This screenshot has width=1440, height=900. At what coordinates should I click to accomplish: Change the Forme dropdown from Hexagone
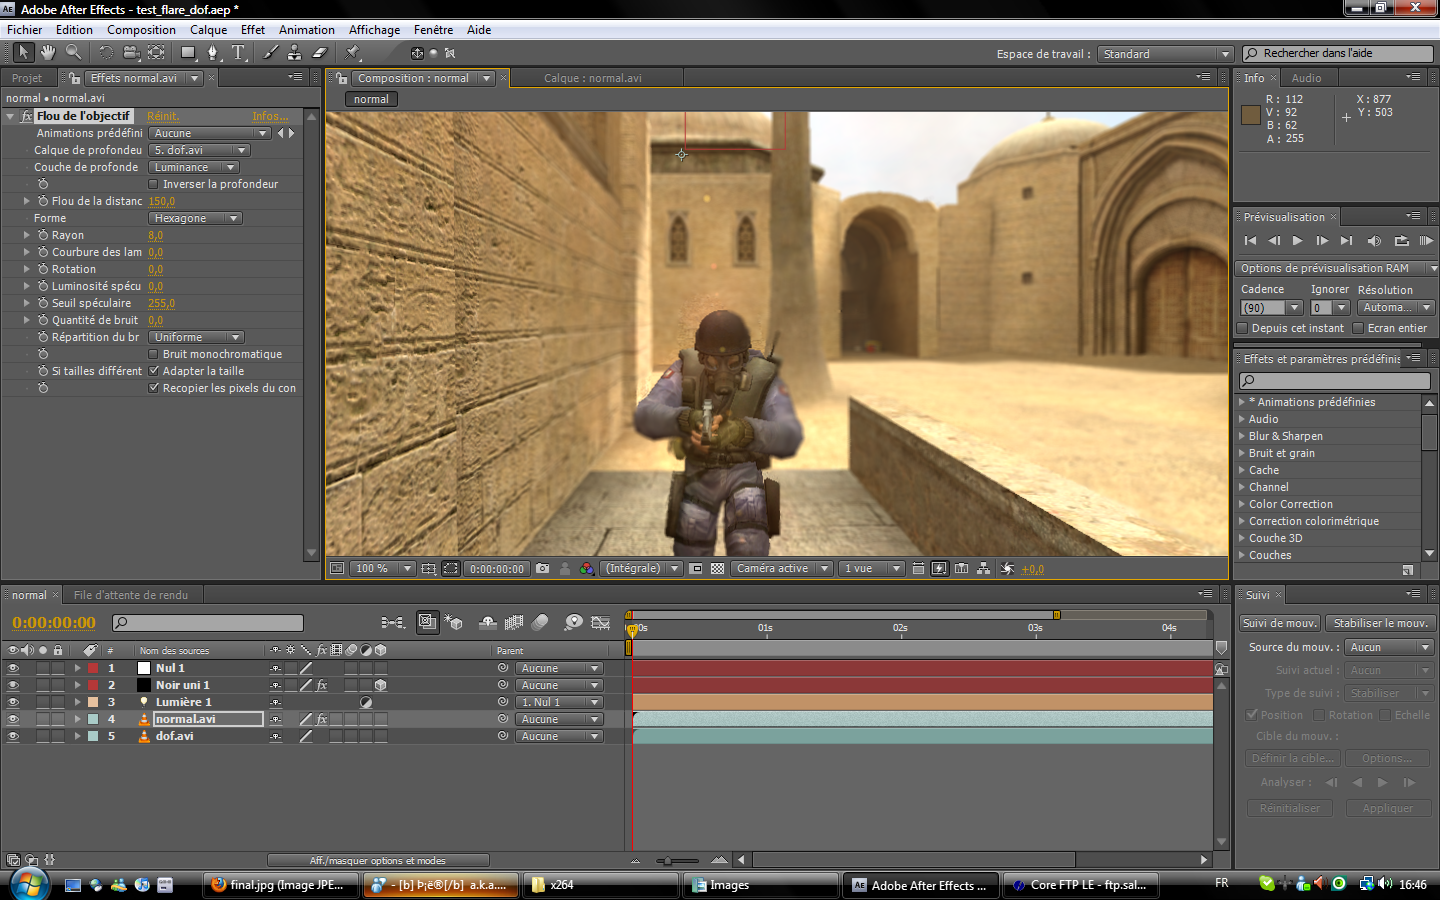pos(195,218)
